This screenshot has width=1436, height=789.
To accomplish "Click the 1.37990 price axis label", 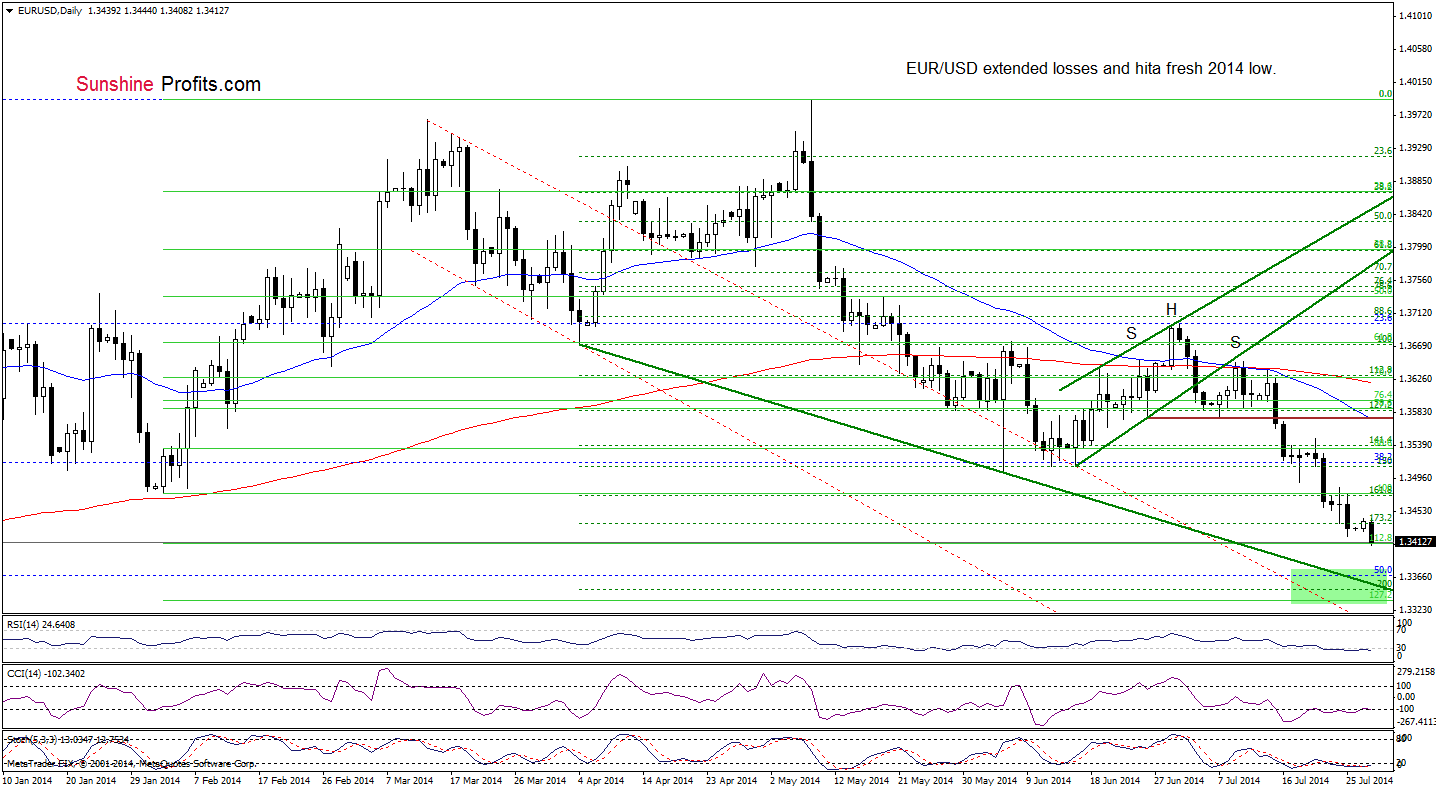I will click(x=1416, y=247).
